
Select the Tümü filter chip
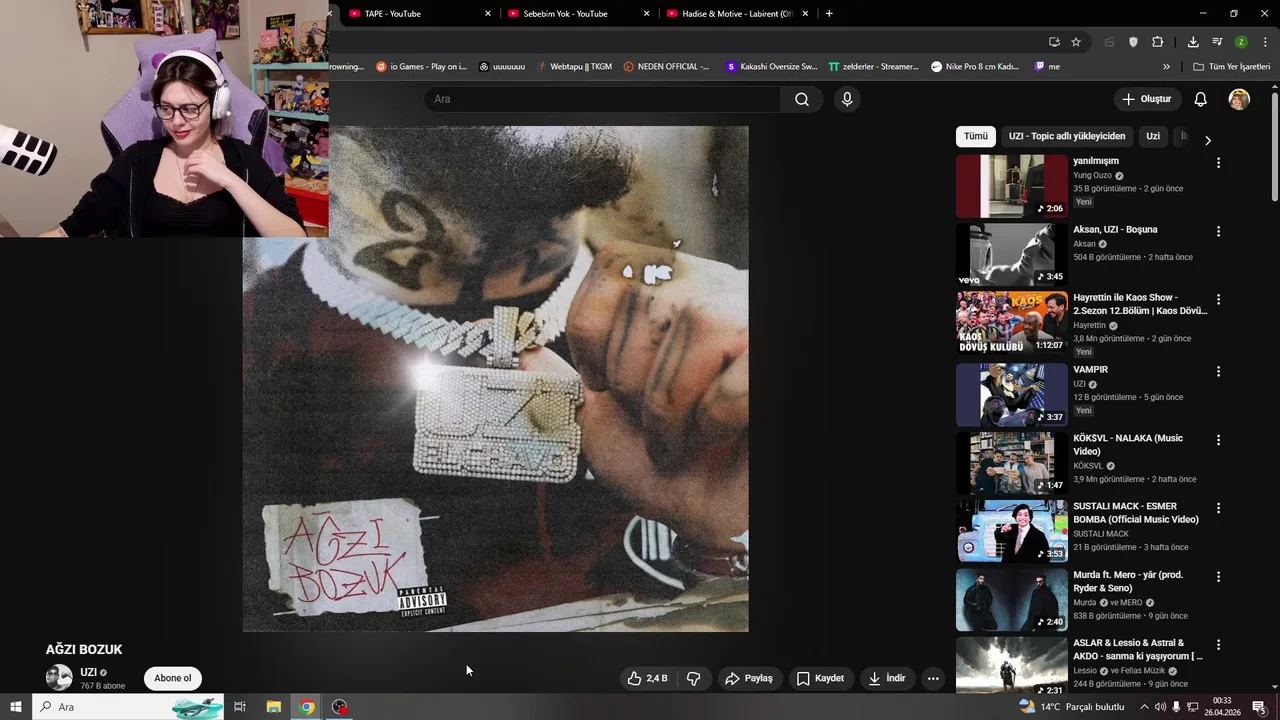tap(976, 136)
